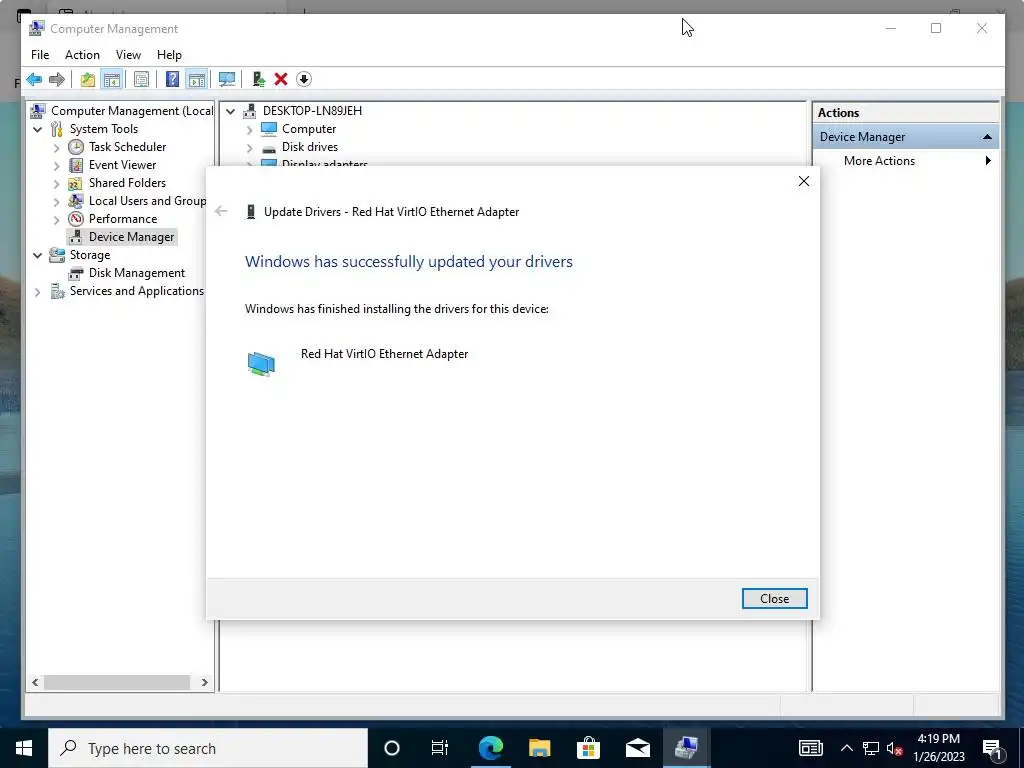
Task: Collapse the Device Manager actions section
Action: click(x=987, y=137)
